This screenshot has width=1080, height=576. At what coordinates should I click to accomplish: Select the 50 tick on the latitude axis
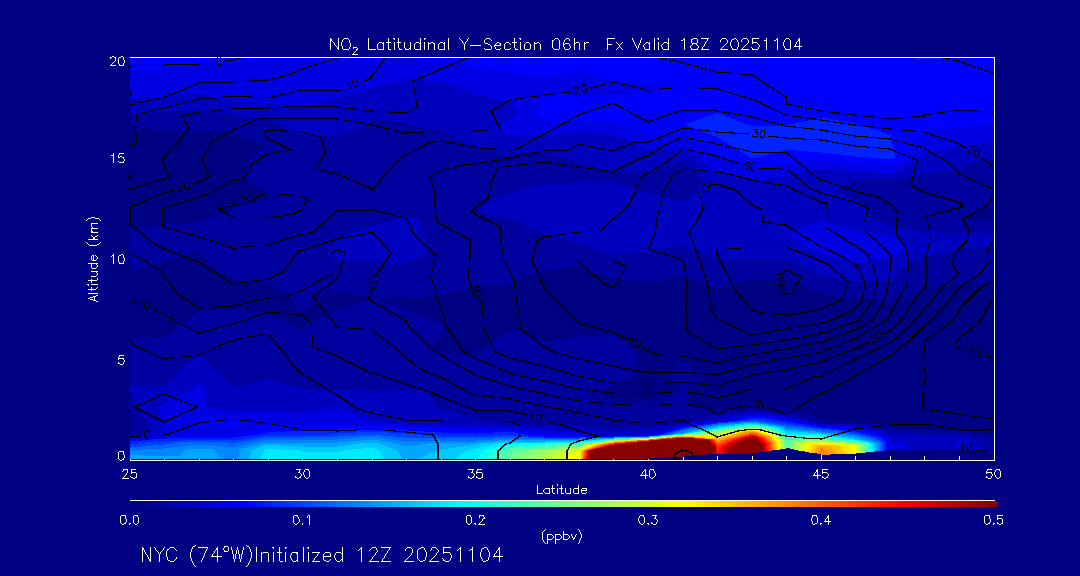coord(993,473)
